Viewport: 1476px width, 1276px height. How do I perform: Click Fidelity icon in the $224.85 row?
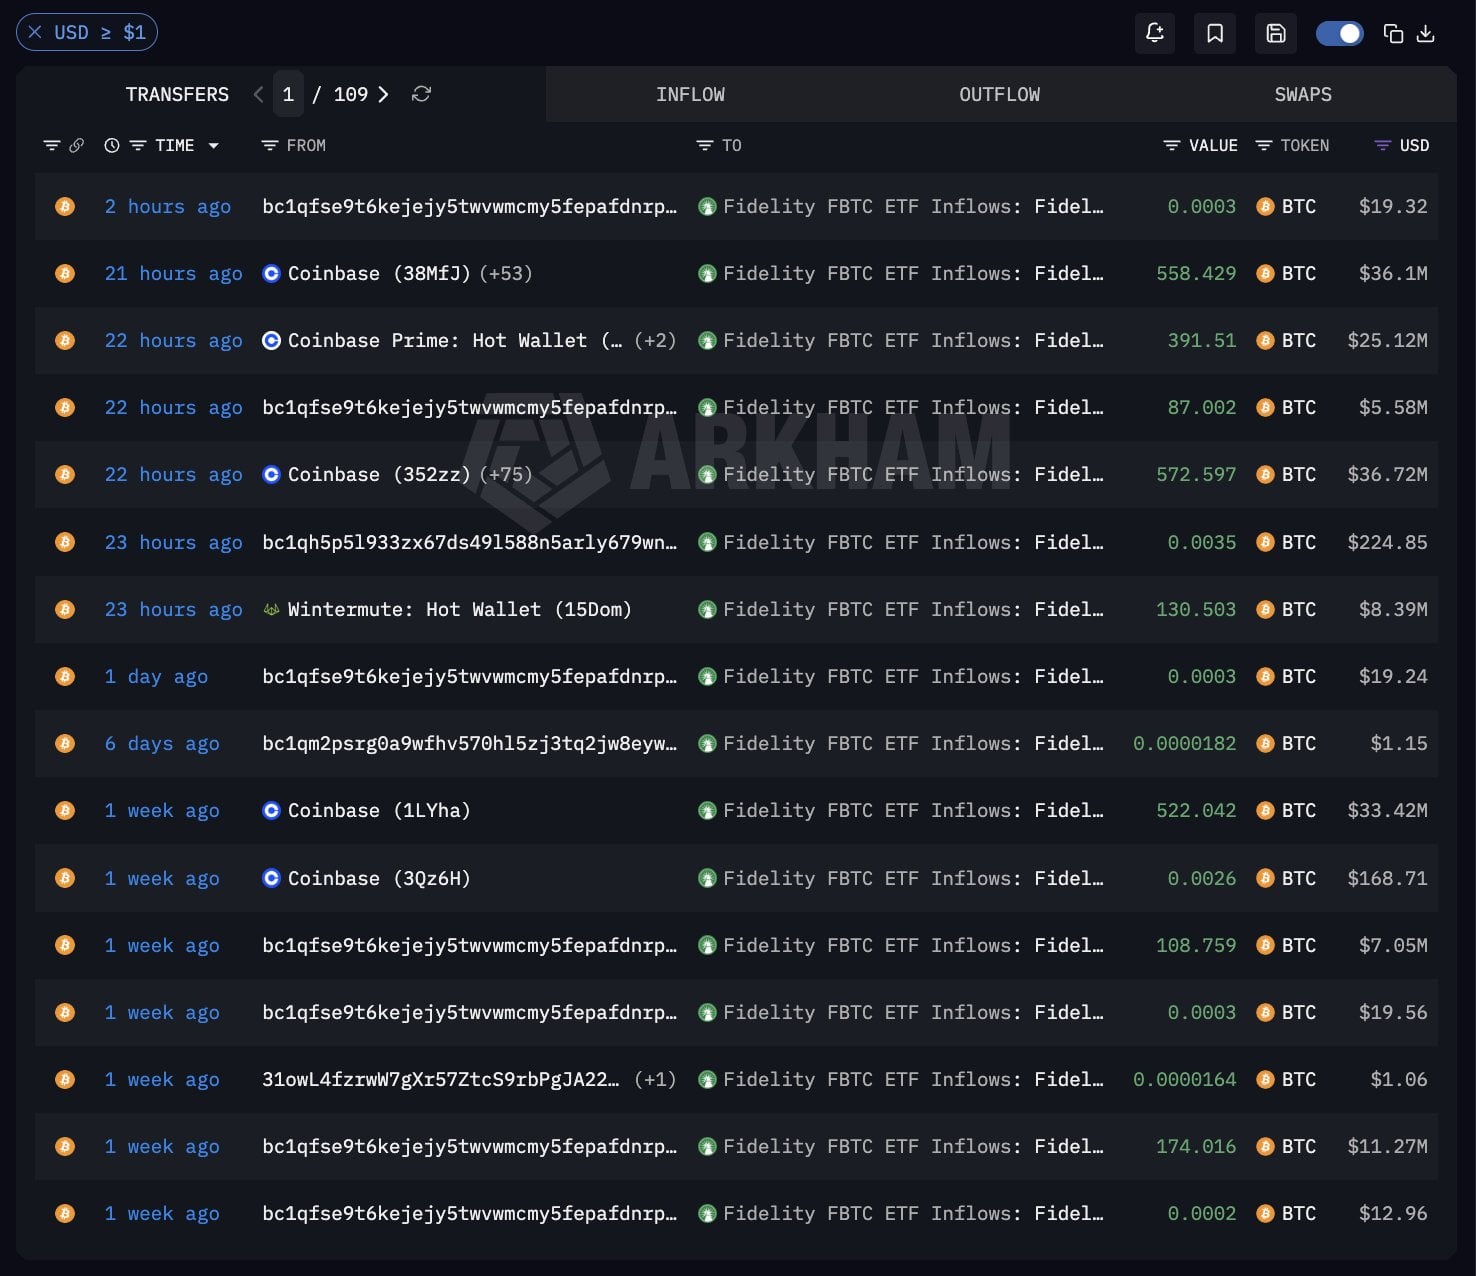tap(707, 542)
